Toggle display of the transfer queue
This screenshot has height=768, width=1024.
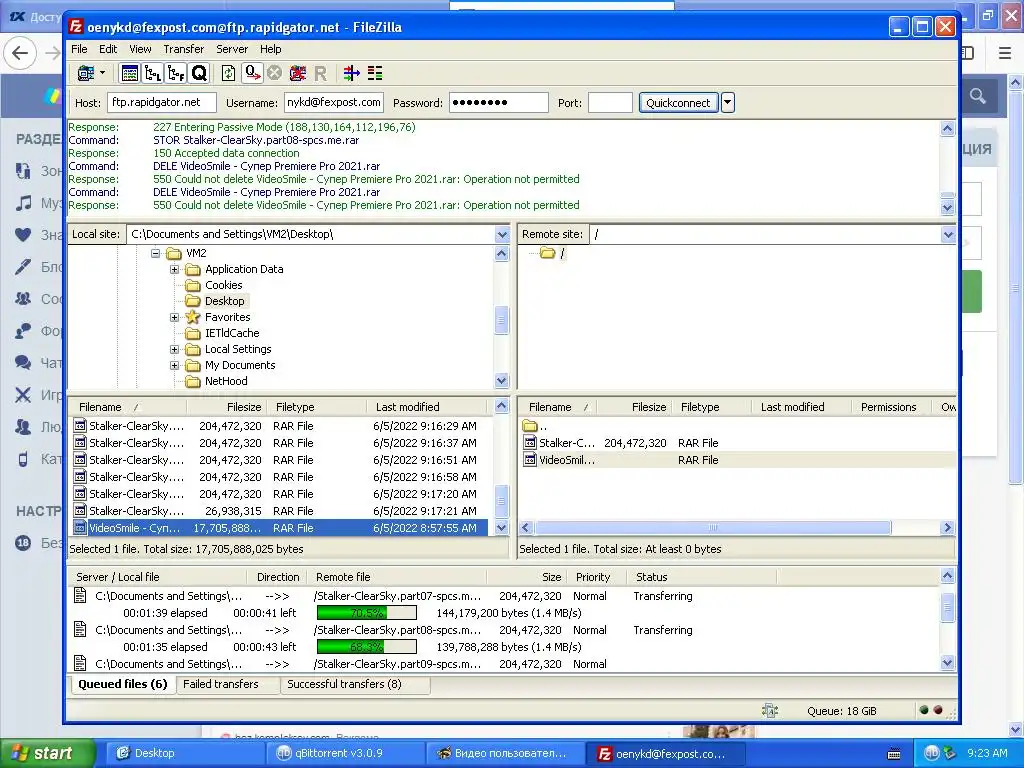199,73
